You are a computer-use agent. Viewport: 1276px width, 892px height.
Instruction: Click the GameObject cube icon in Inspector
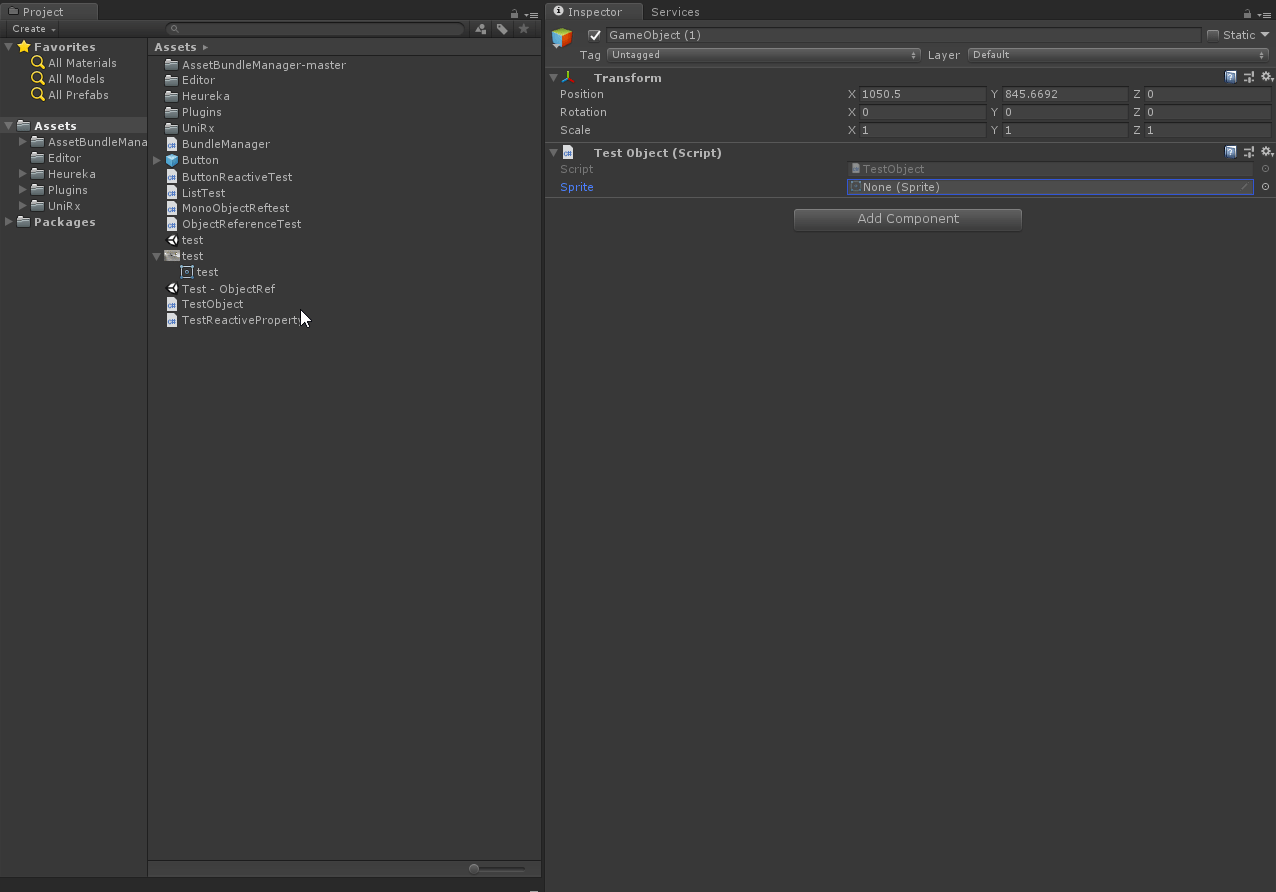click(562, 38)
